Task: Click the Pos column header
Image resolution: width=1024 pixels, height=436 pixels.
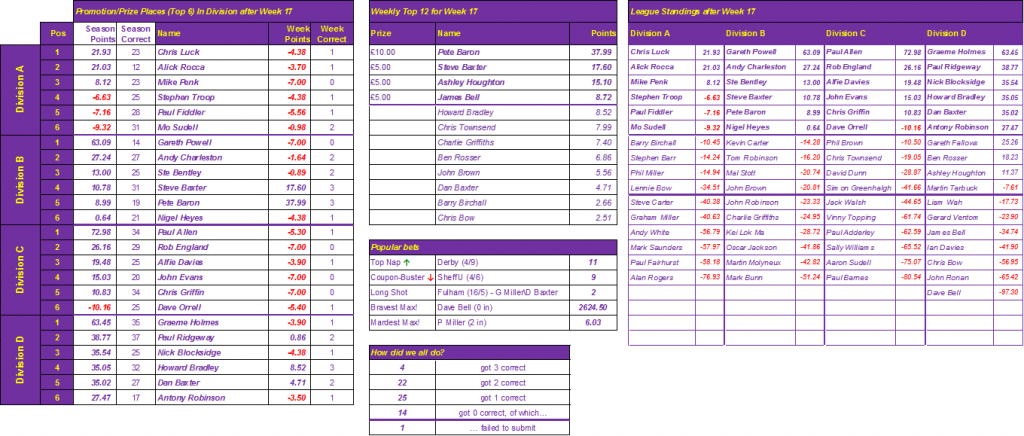Action: 56,34
